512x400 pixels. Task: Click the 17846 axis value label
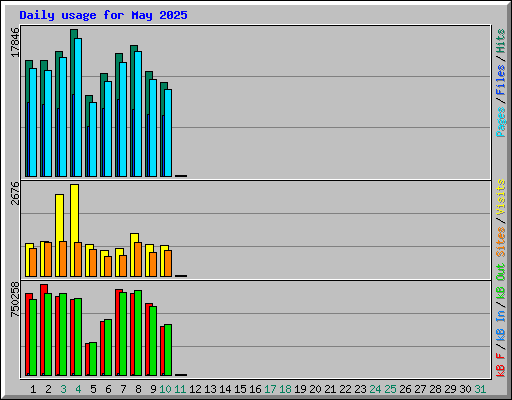(15, 42)
